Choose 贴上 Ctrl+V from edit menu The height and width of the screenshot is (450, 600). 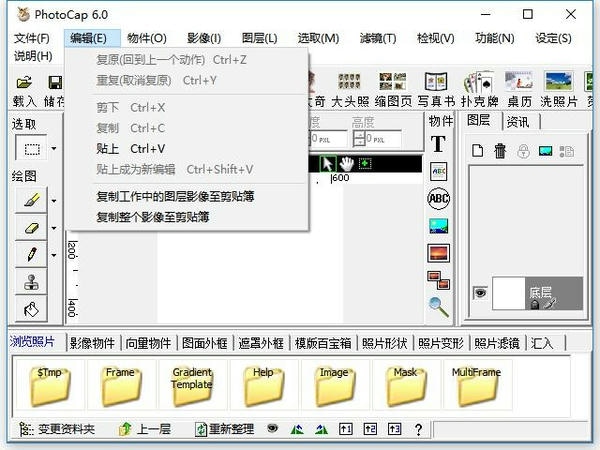coord(187,148)
